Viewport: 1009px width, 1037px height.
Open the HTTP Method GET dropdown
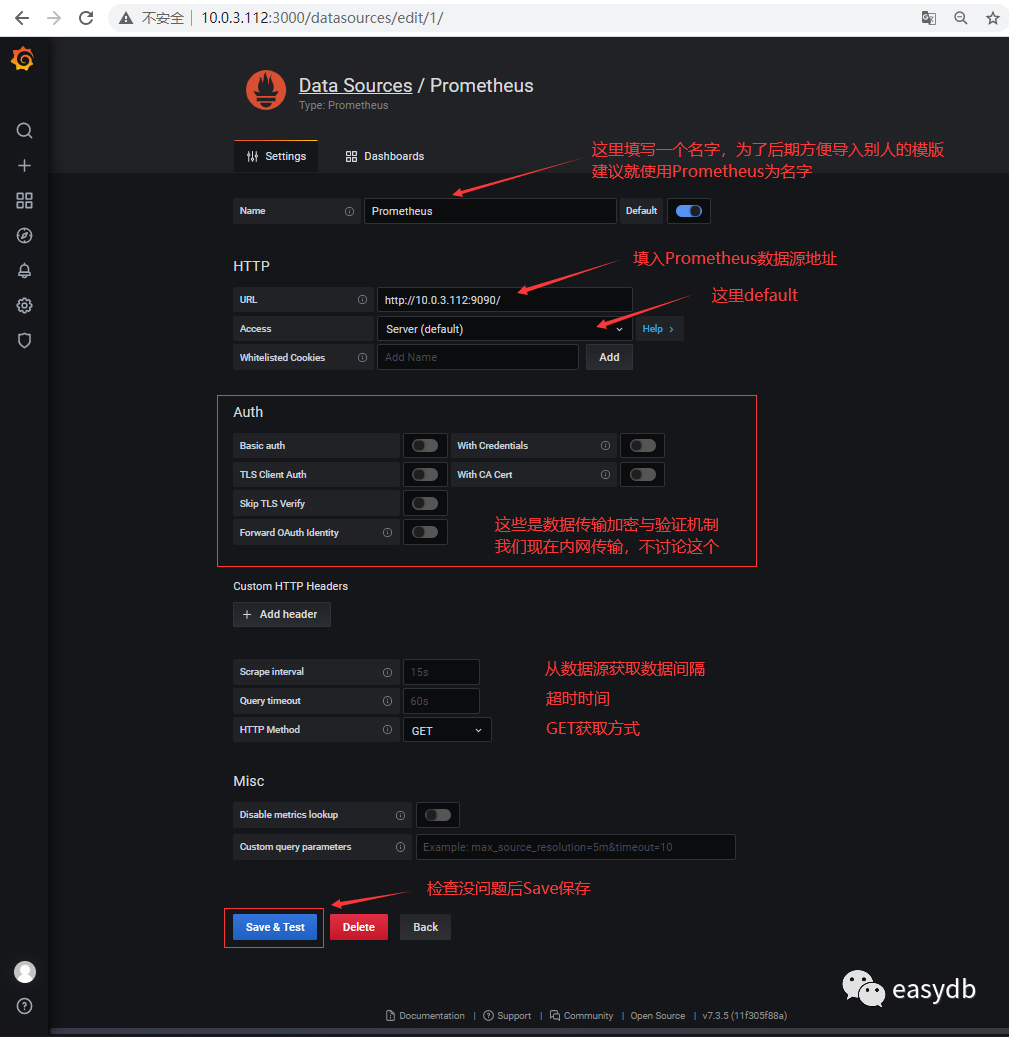click(447, 730)
